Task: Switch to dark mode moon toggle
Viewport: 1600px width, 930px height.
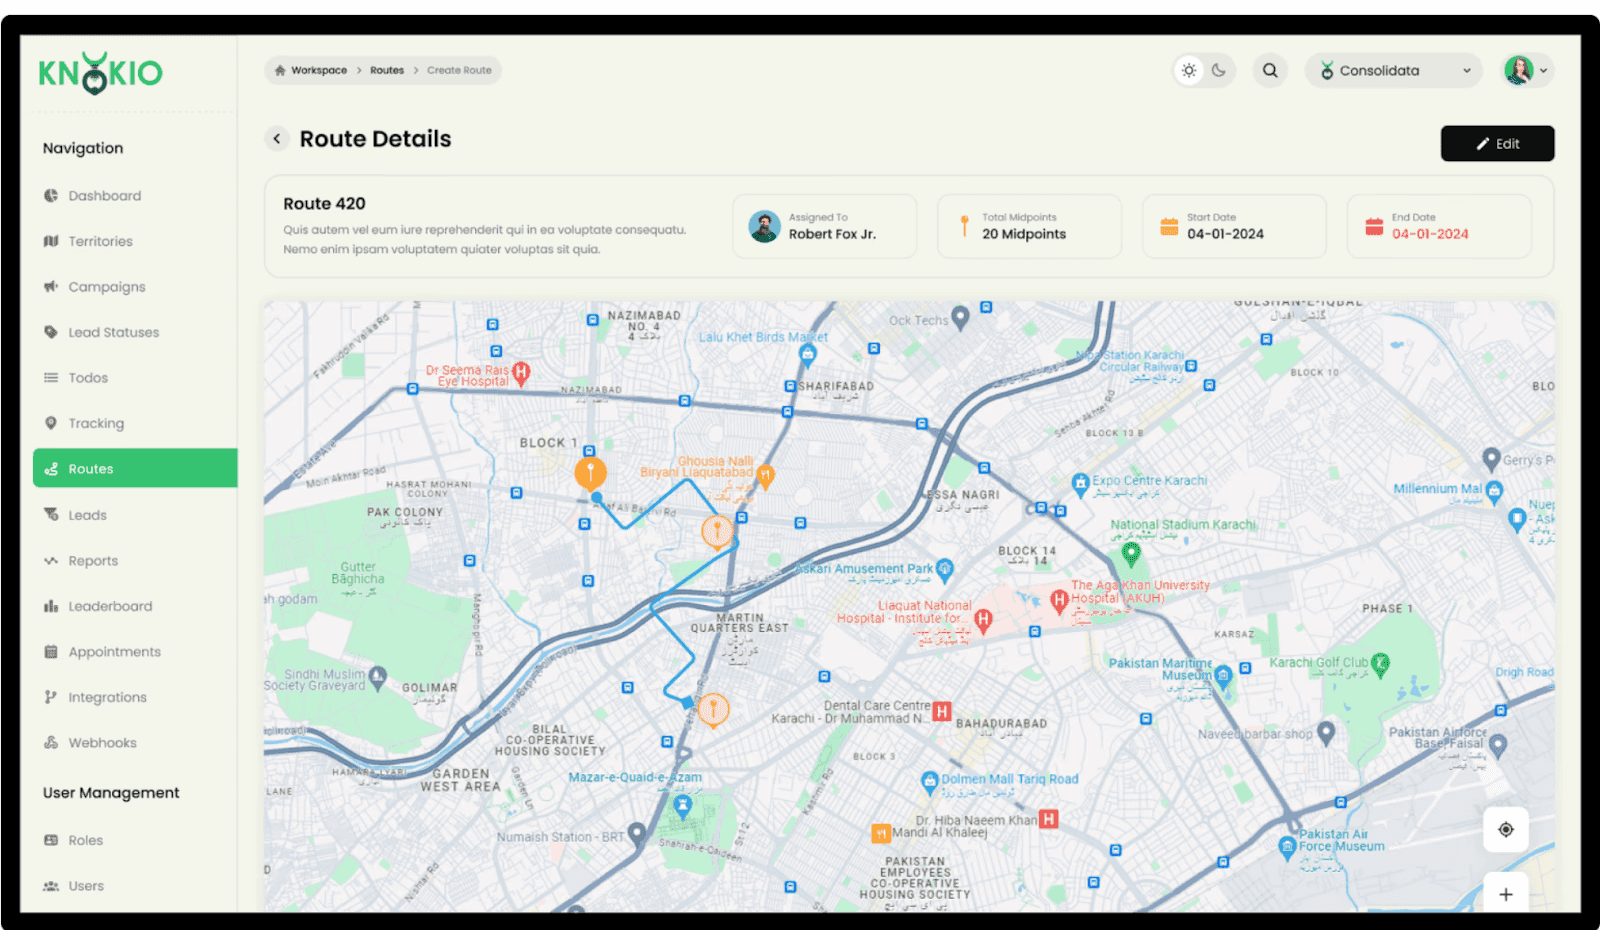Action: [1219, 70]
